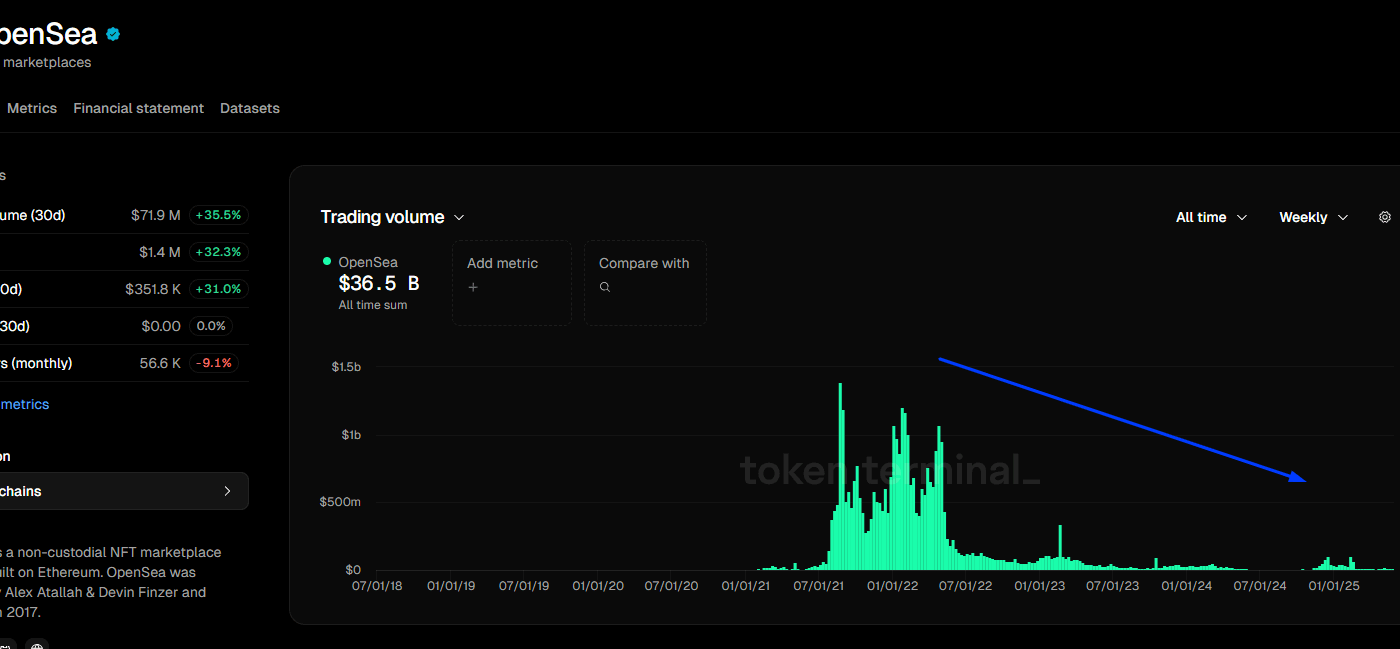Click the $1.4 M value
1400x649 pixels.
160,252
